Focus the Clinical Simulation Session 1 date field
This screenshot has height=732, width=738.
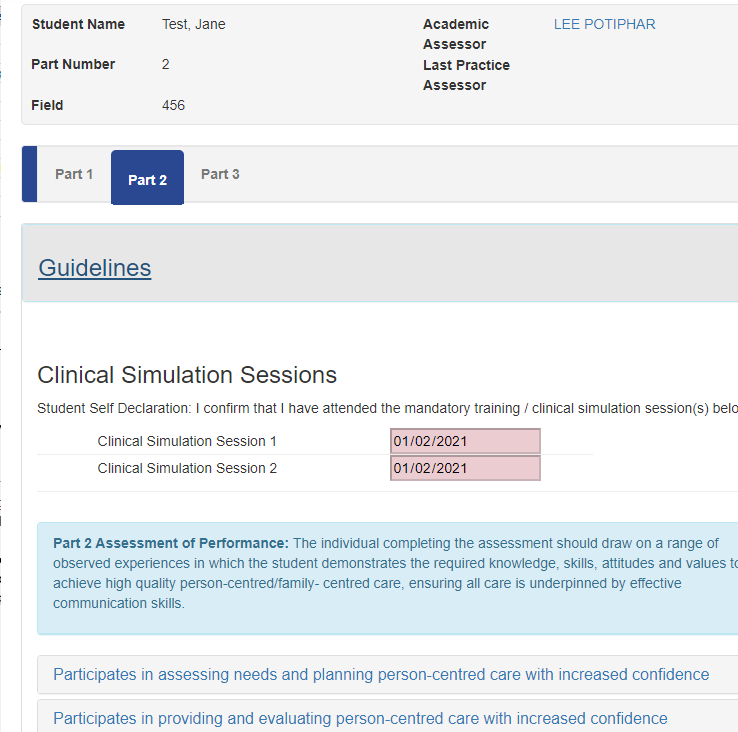pyautogui.click(x=465, y=441)
